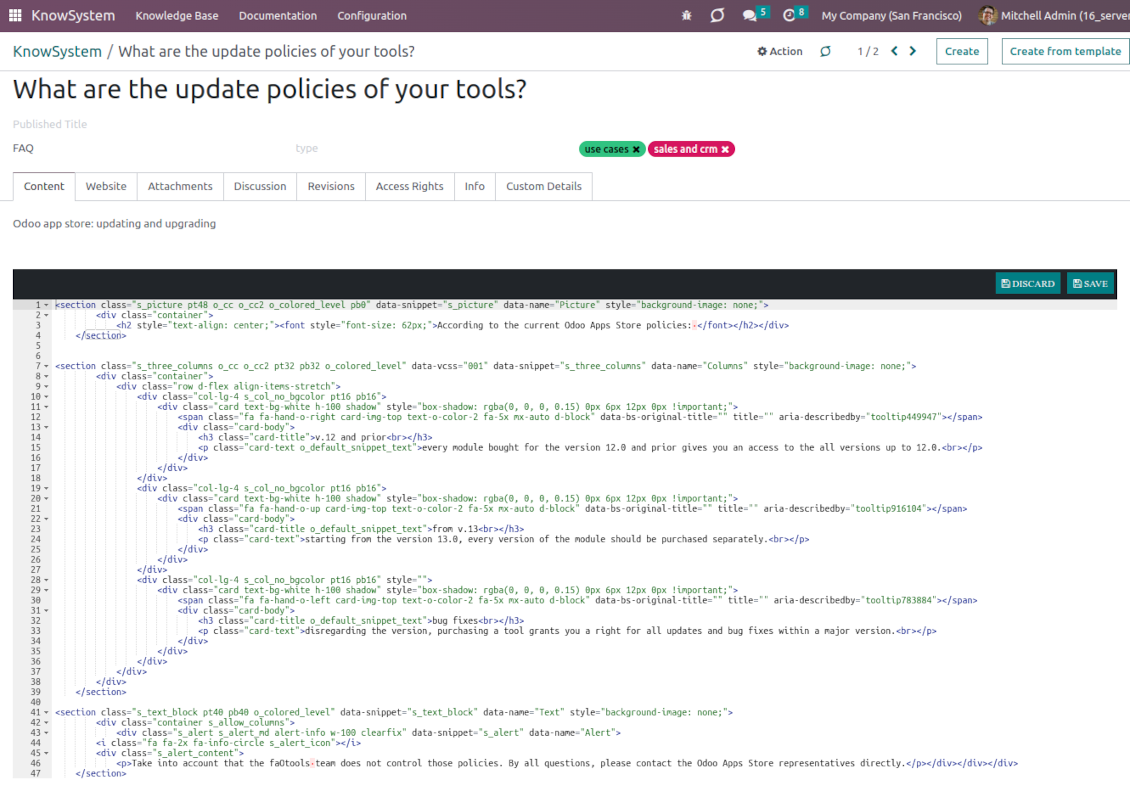Click the Published Title input field
The width and height of the screenshot is (1130, 808).
coord(150,125)
